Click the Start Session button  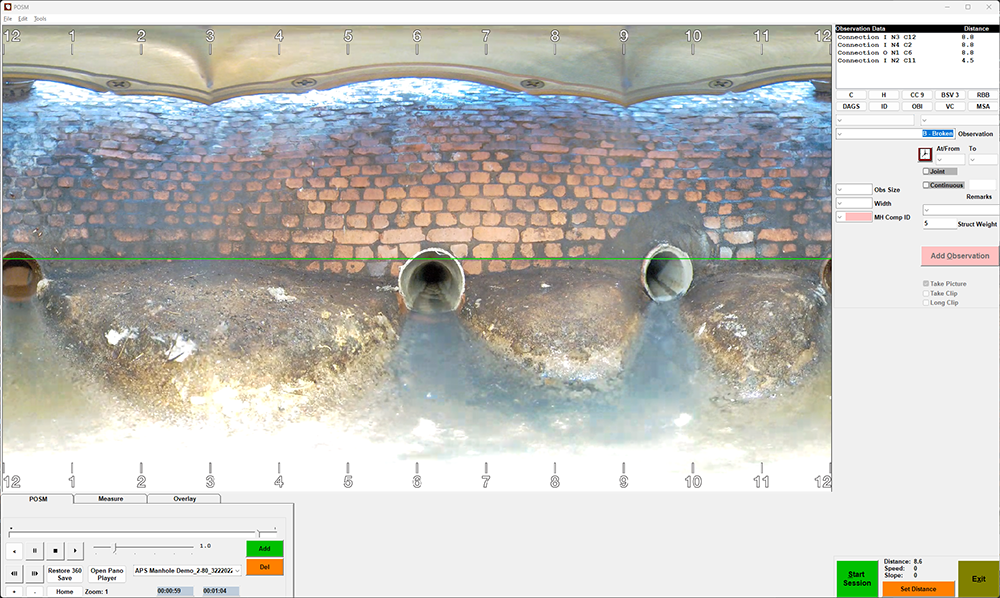857,578
